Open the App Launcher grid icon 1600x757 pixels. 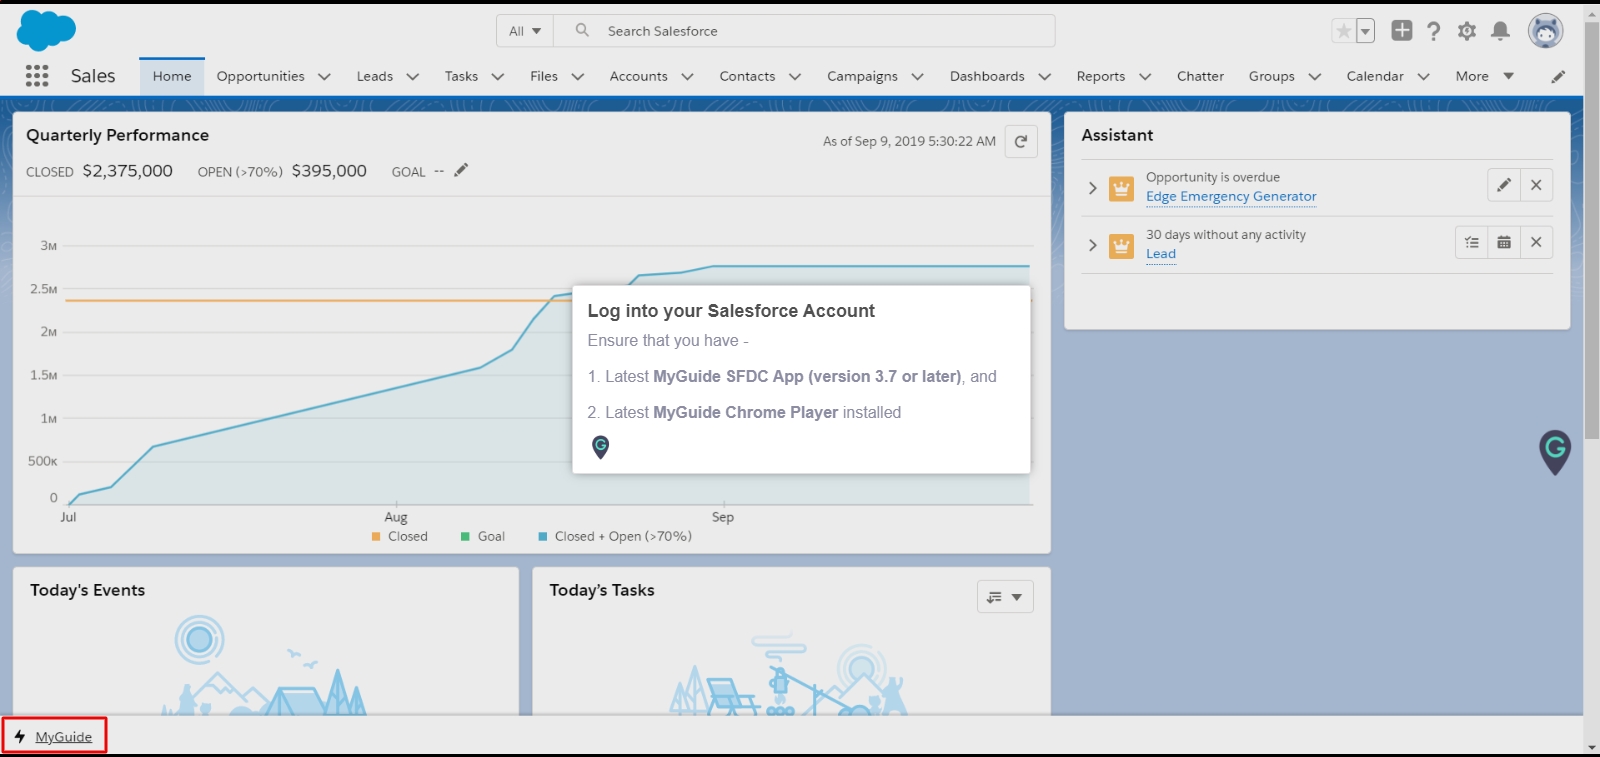coord(37,76)
